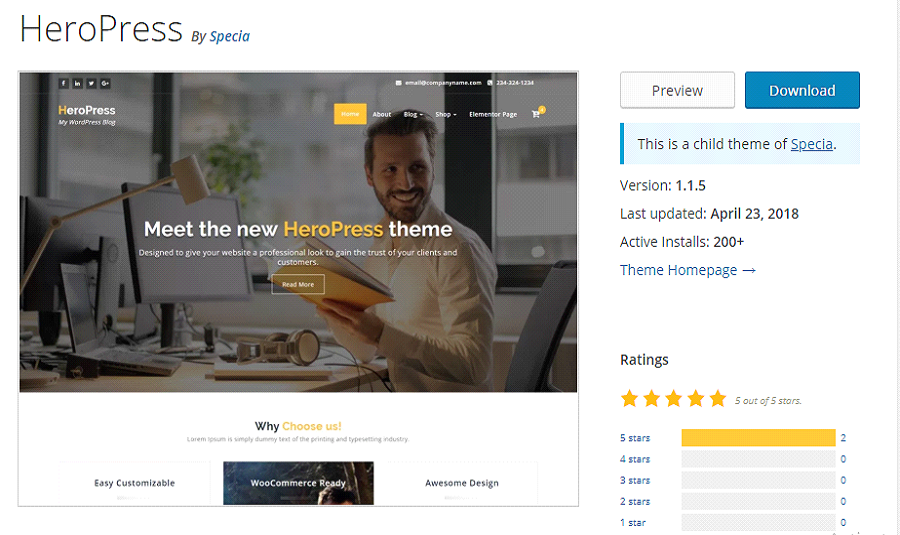Click the 'Version: 1.1.5' text
The width and height of the screenshot is (900, 535).
tap(663, 185)
